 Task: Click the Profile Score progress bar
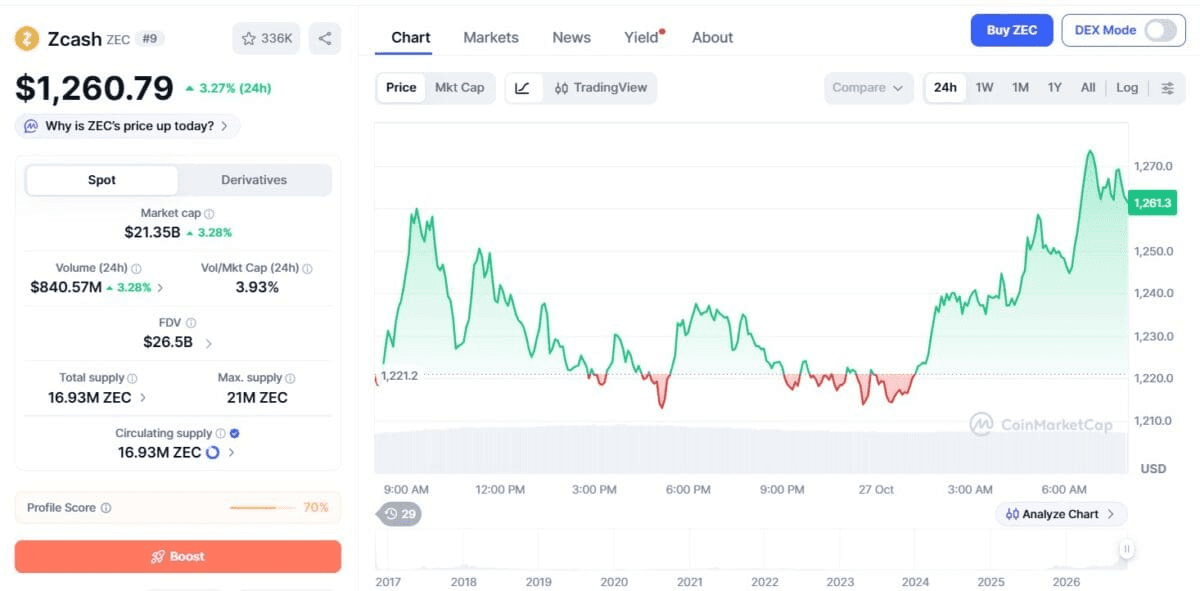click(263, 508)
